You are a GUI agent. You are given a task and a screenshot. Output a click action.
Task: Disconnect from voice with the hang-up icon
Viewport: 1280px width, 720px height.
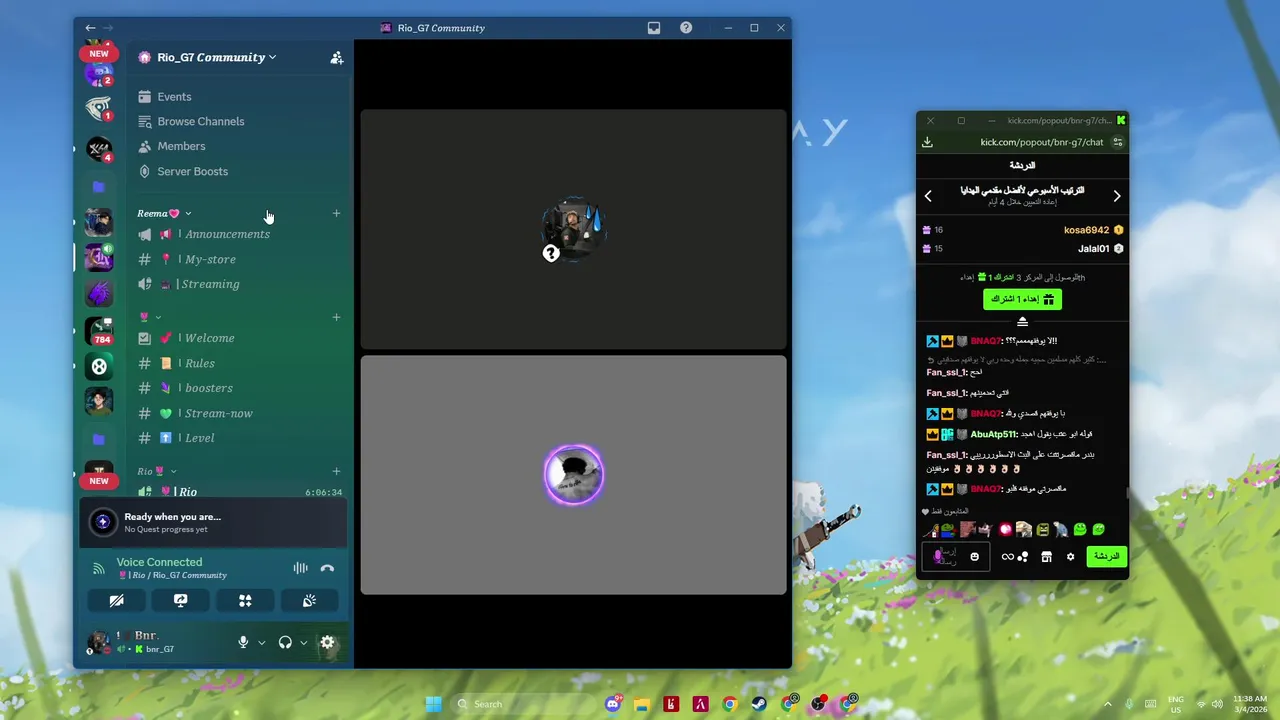327,568
